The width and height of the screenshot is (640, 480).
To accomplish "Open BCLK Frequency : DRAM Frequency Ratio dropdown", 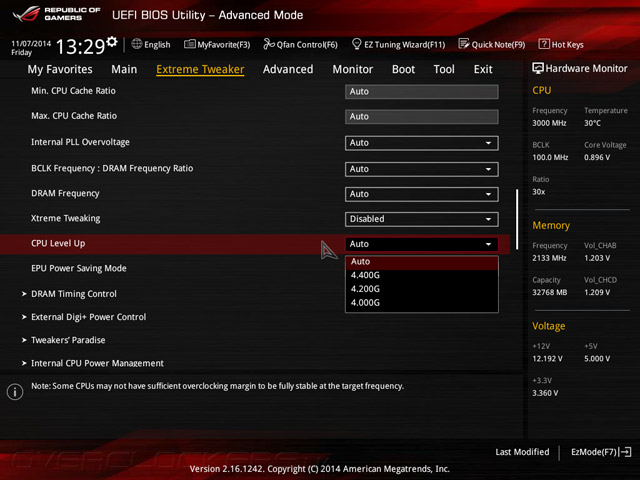I will pos(422,169).
